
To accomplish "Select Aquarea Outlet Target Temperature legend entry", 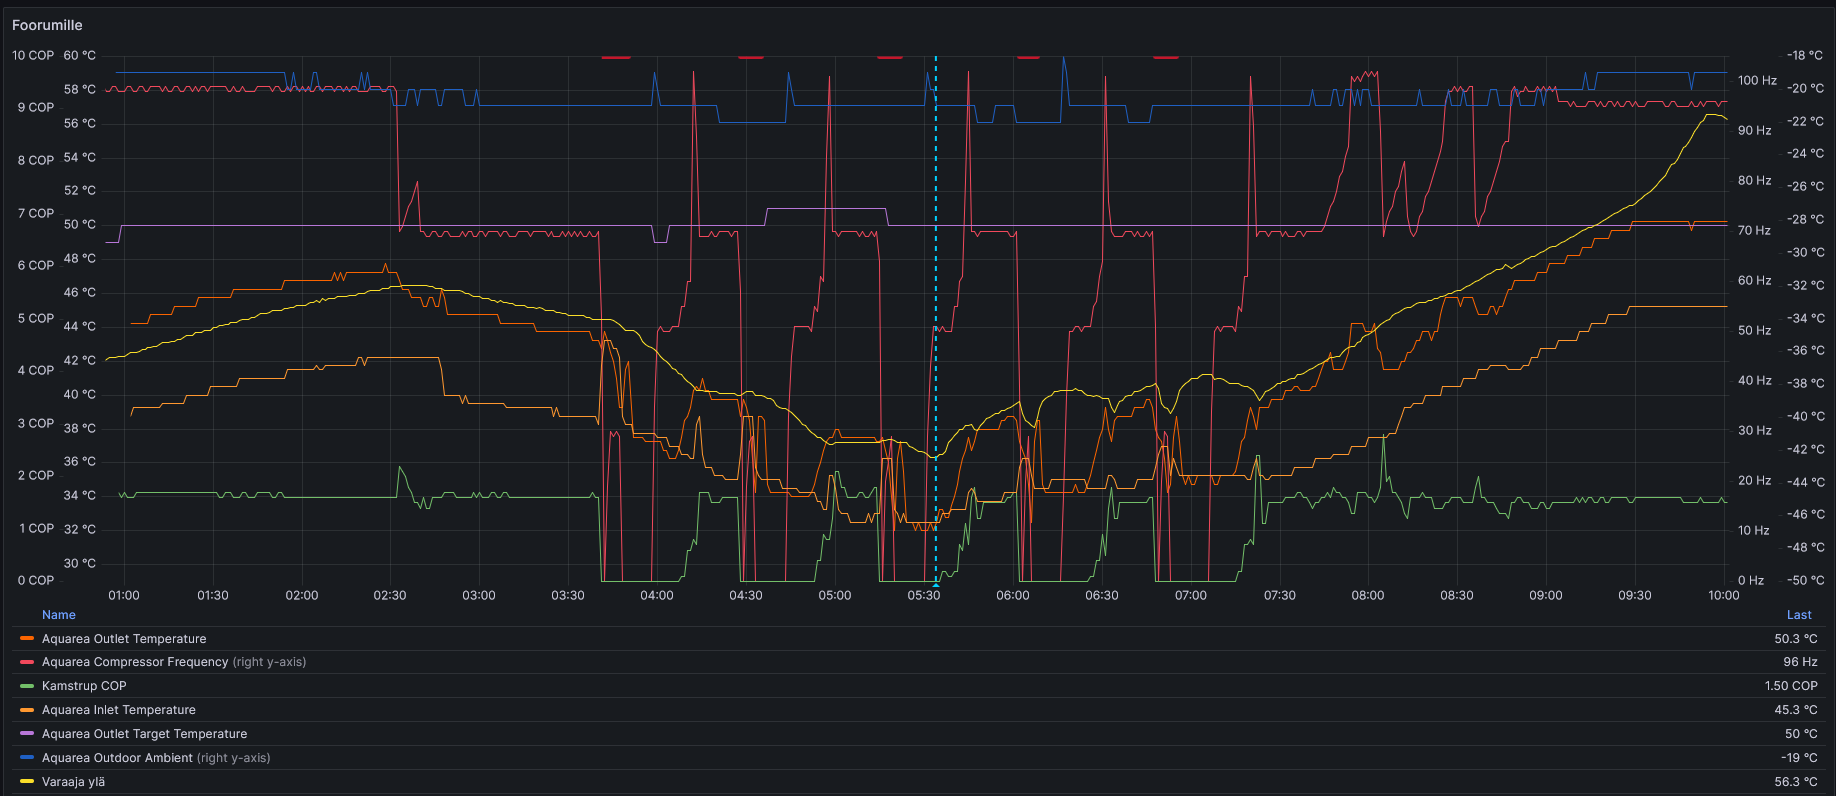I will tap(144, 734).
